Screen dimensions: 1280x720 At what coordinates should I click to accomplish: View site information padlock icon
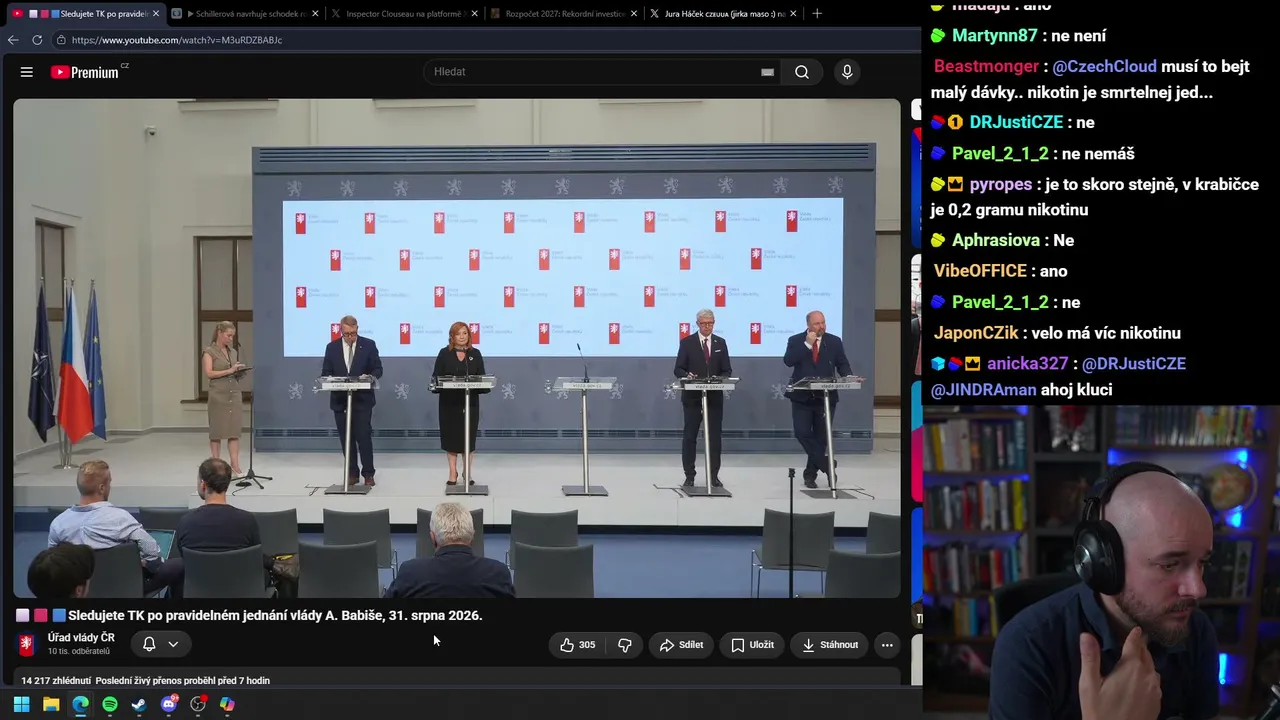click(x=61, y=40)
